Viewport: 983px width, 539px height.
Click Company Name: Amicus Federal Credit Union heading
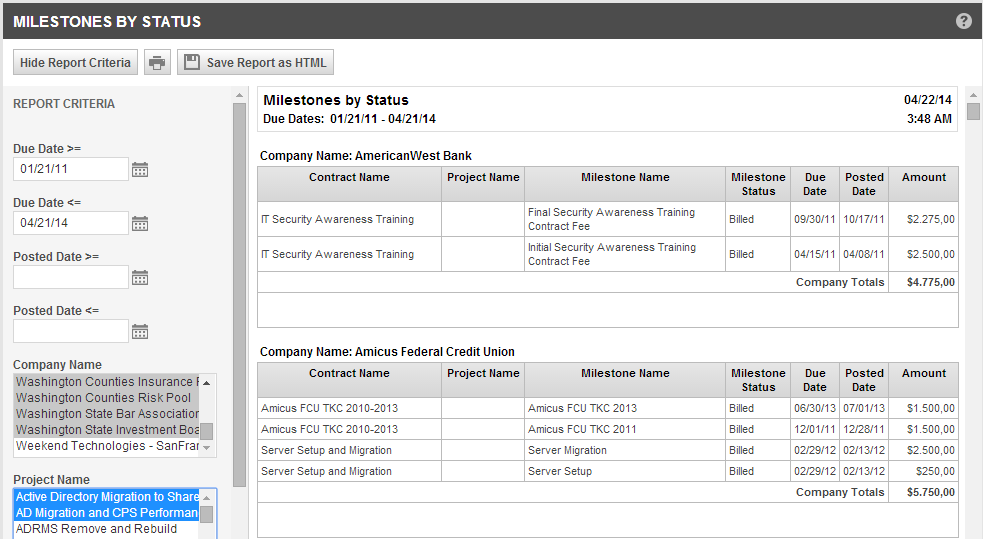click(x=387, y=352)
